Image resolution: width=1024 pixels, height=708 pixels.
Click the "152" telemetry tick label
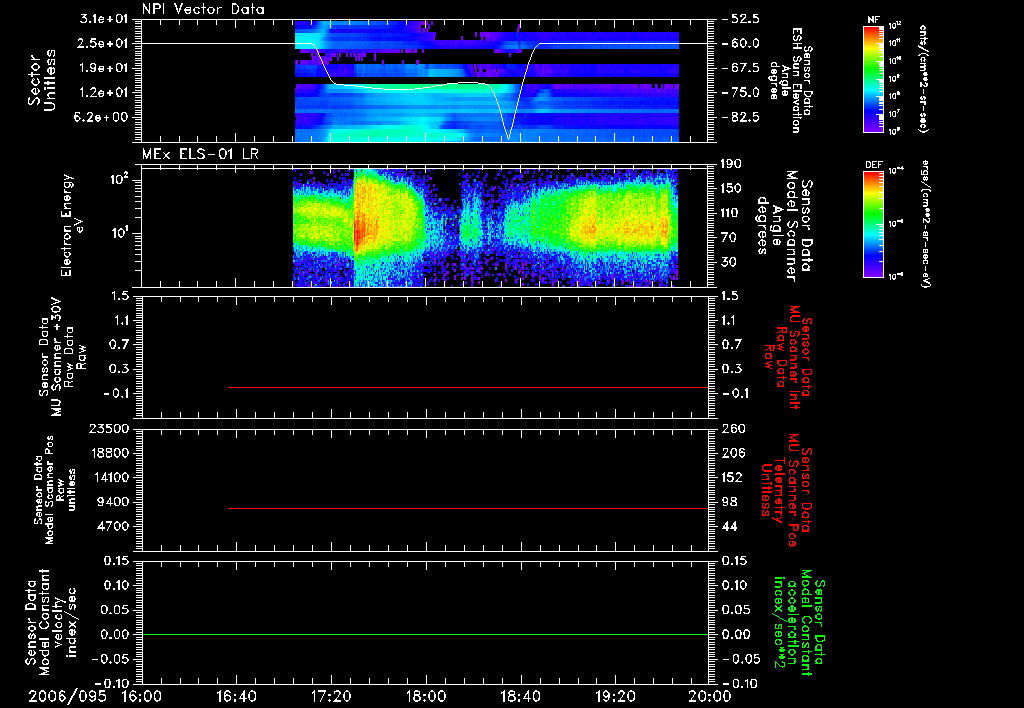coord(733,477)
